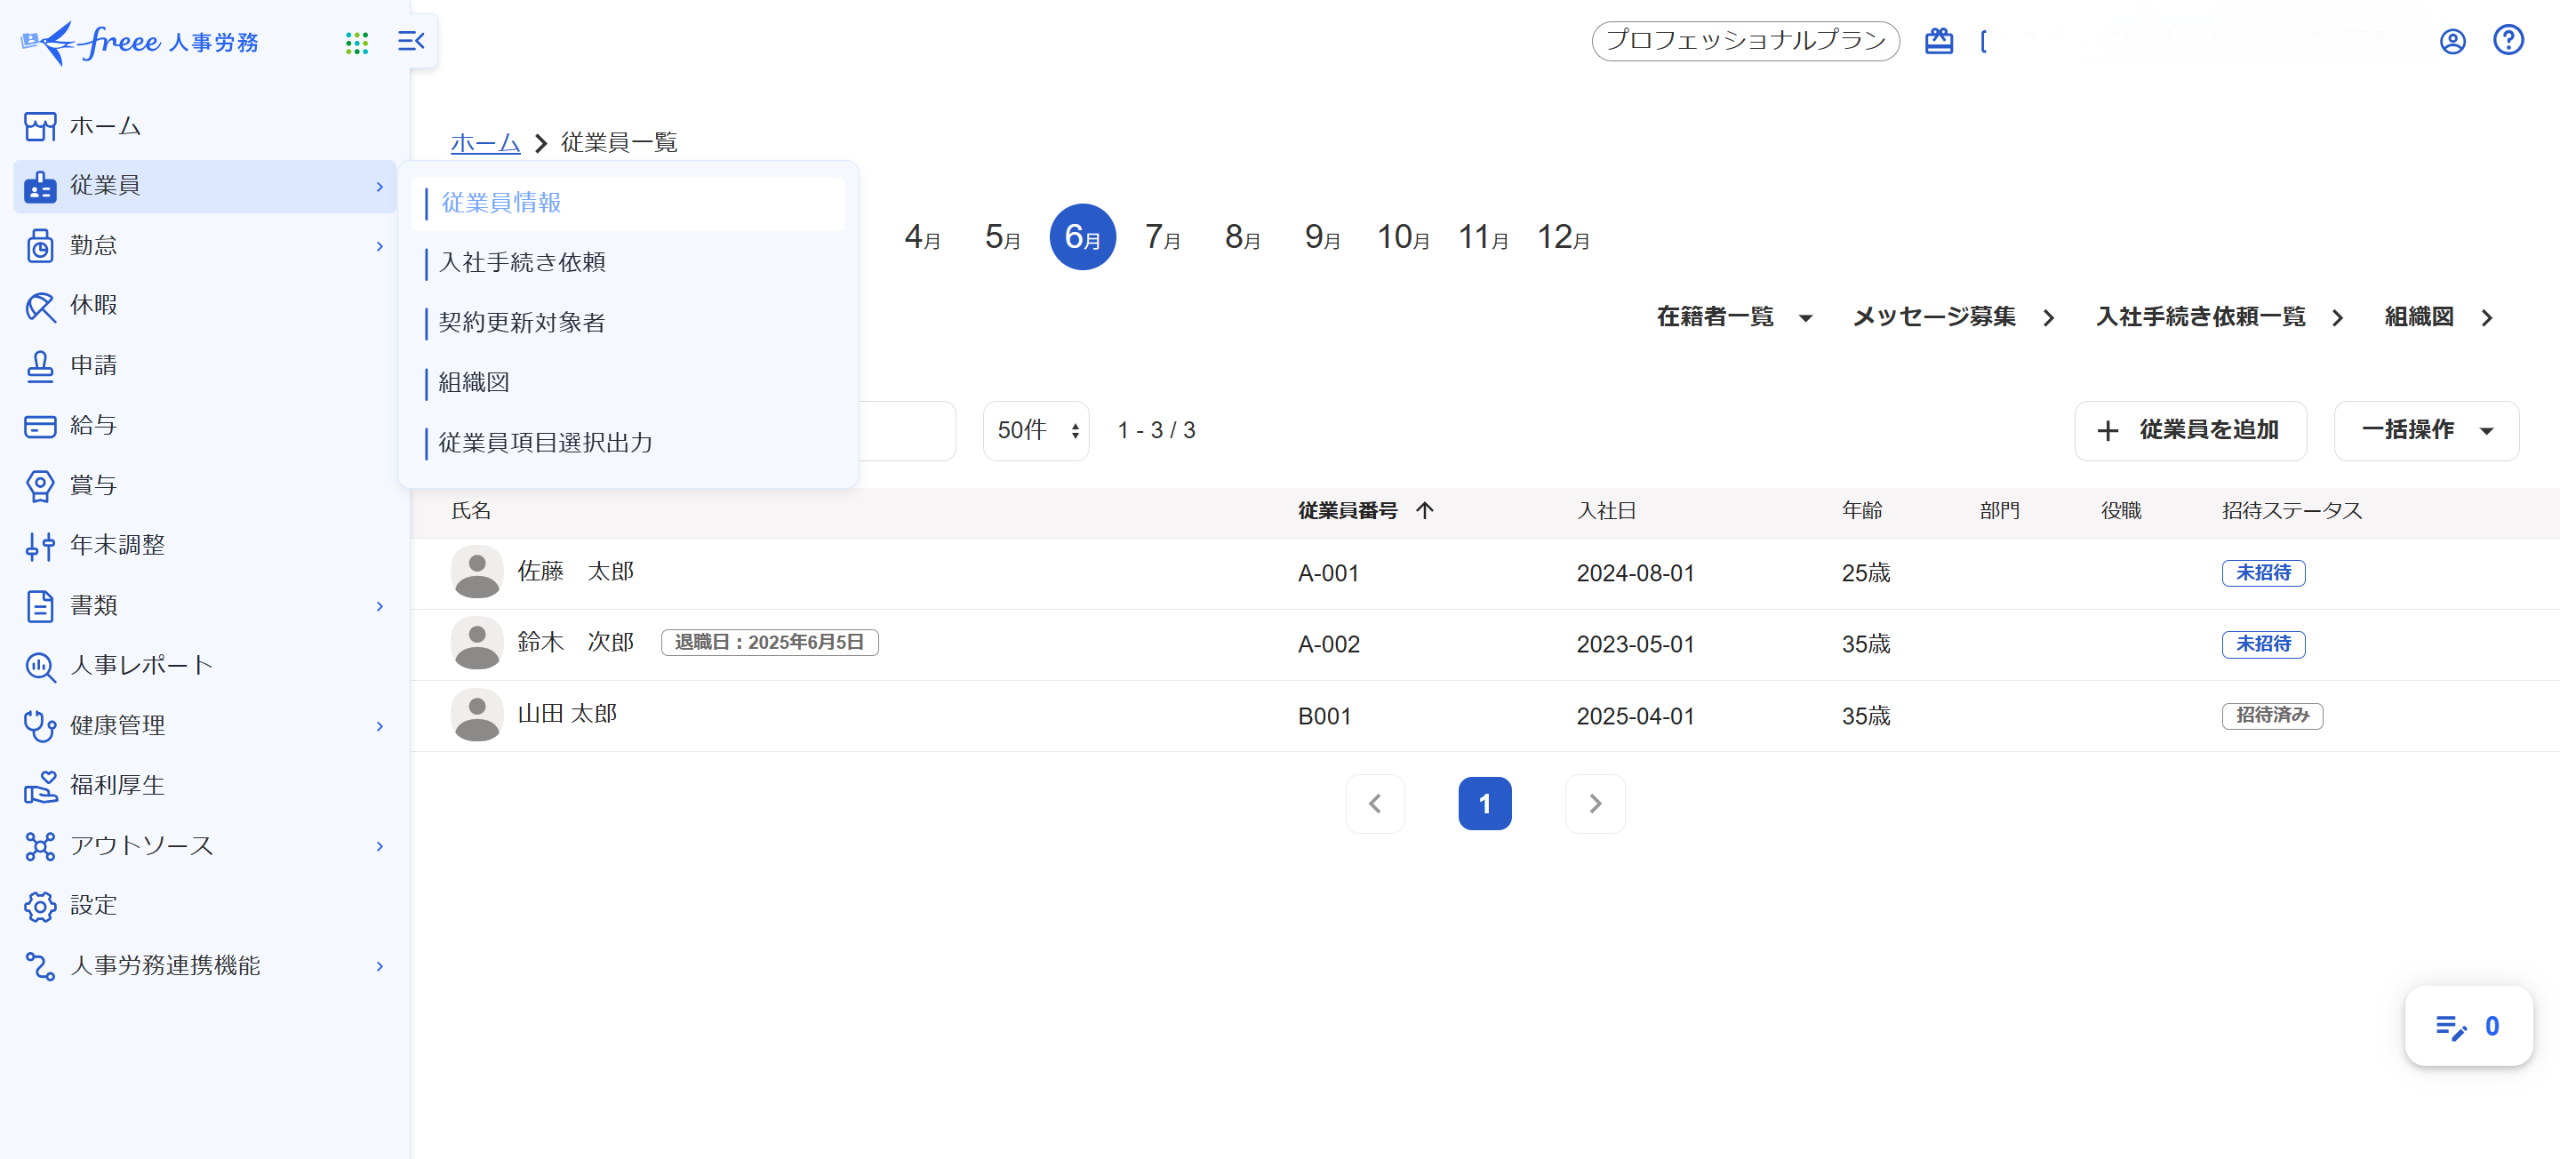The height and width of the screenshot is (1159, 2560).
Task: Open the help question mark icon
Action: [x=2508, y=41]
